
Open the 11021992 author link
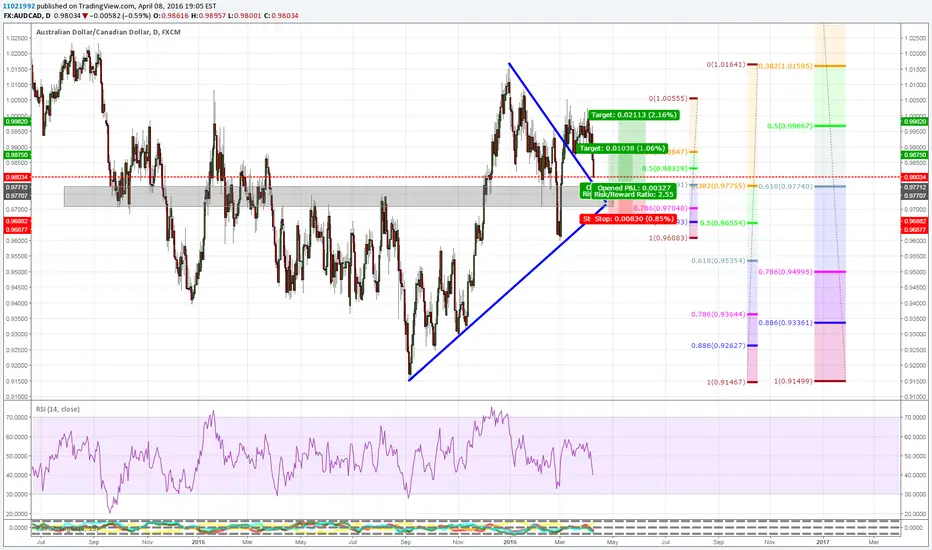tap(19, 6)
